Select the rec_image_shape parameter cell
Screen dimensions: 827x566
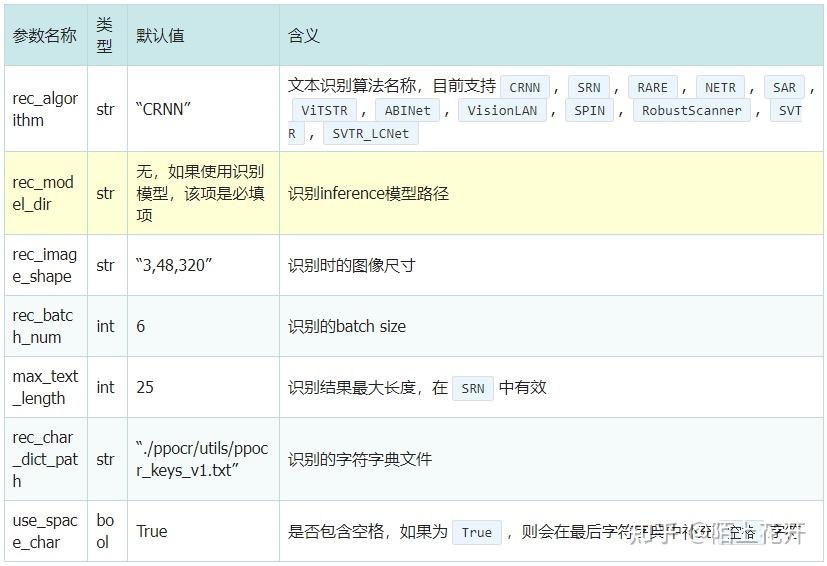pos(45,265)
